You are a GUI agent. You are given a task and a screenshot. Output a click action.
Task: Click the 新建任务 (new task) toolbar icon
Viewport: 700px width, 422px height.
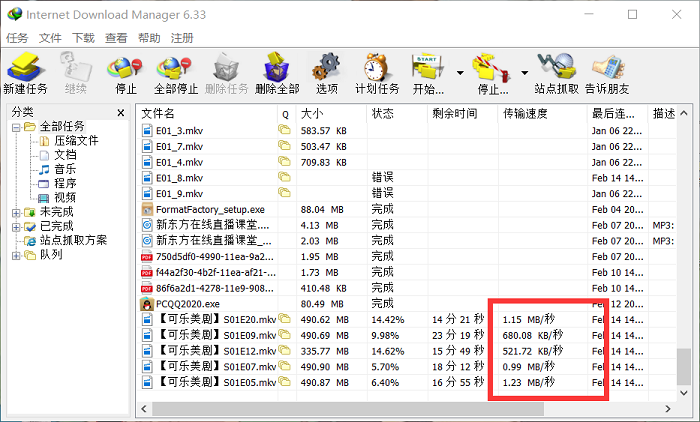point(25,67)
